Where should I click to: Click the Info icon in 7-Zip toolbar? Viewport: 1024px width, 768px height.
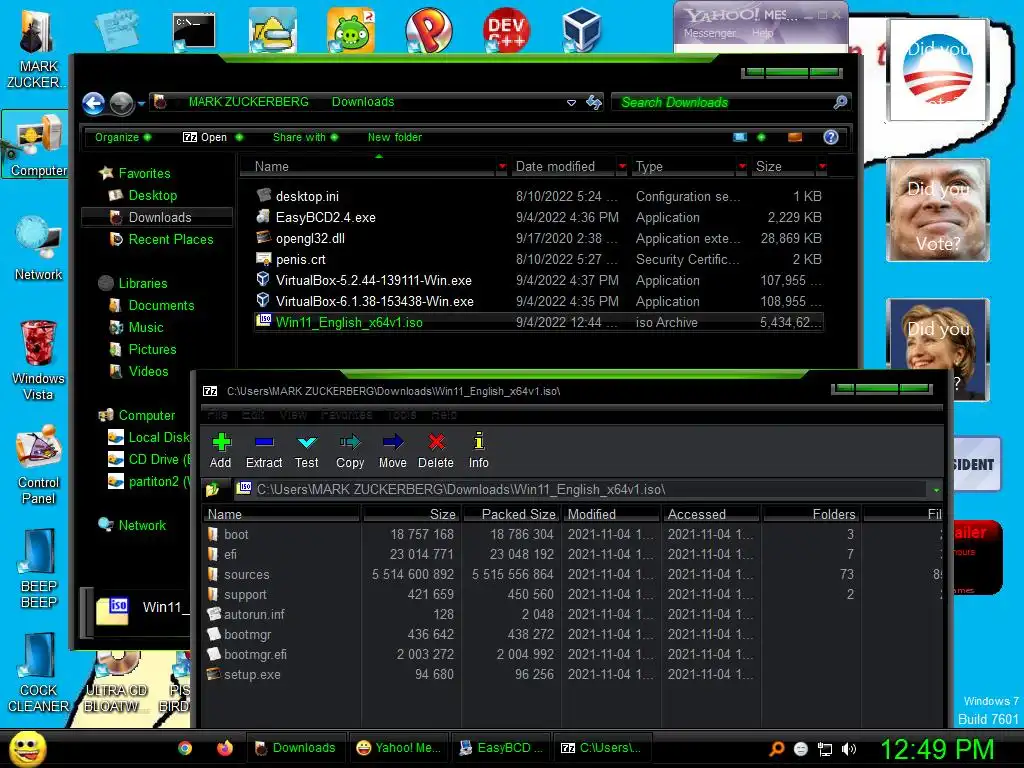pyautogui.click(x=479, y=441)
